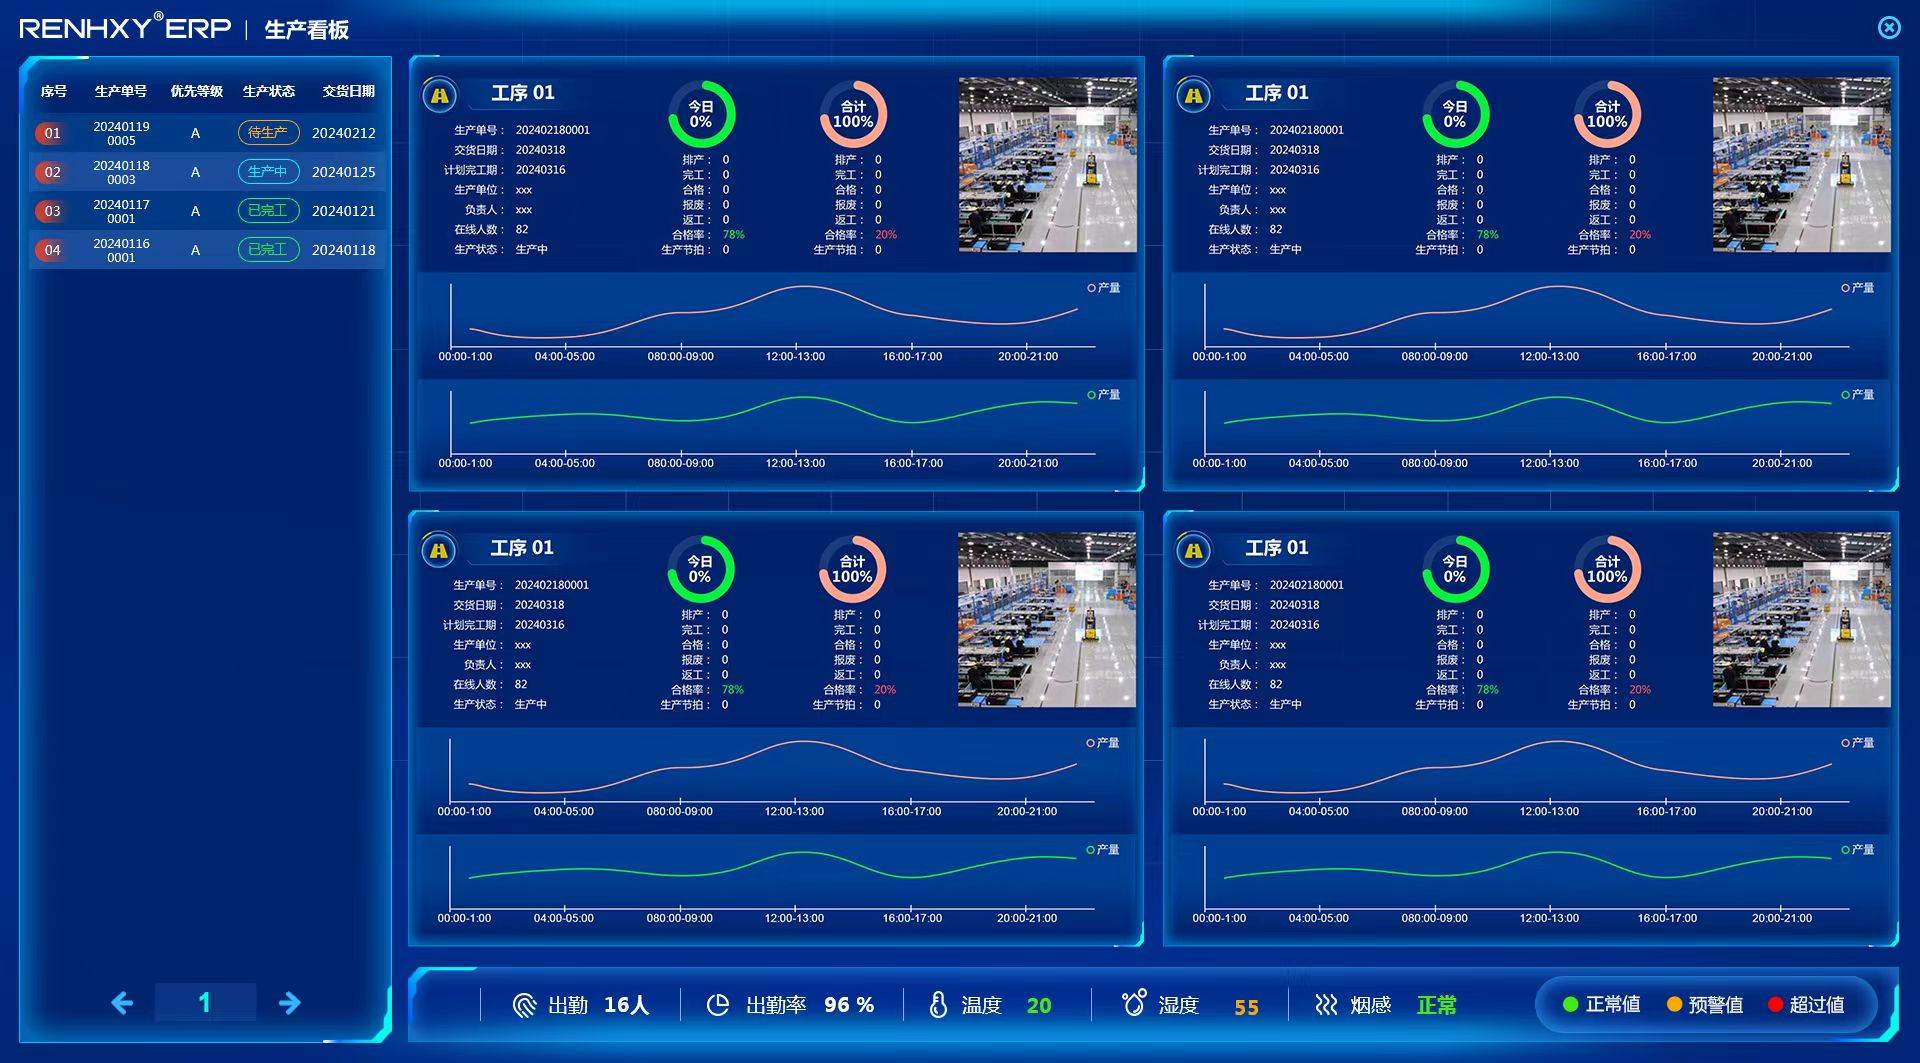
Task: Click the 'A' badge in top-left process panel
Action: pos(440,96)
